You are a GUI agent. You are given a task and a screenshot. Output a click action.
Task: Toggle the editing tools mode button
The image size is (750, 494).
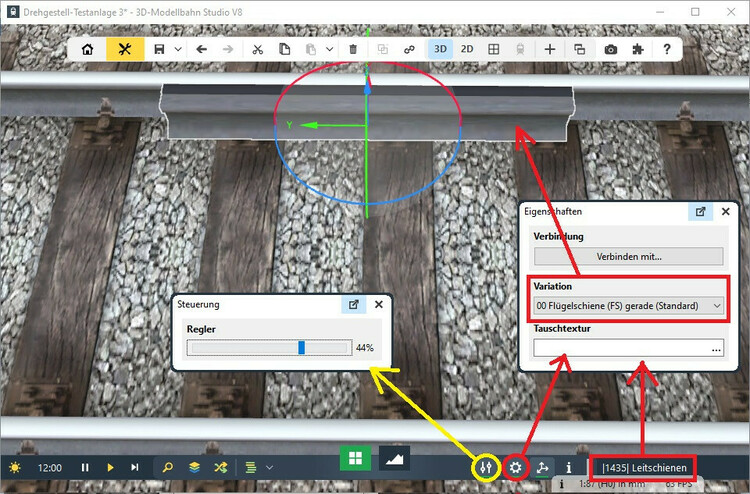[125, 49]
